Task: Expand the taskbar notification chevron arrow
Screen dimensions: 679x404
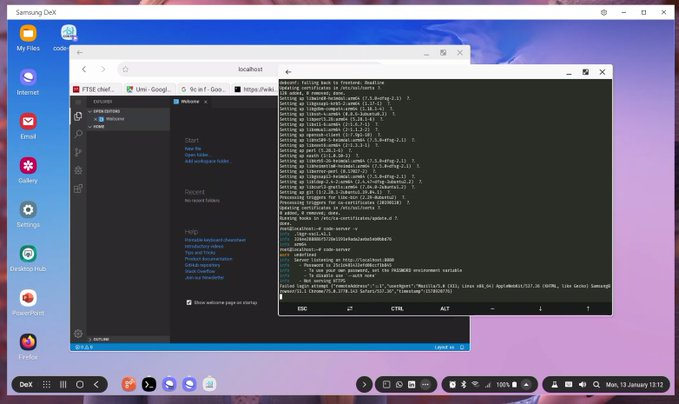Action: pyautogui.click(x=364, y=385)
